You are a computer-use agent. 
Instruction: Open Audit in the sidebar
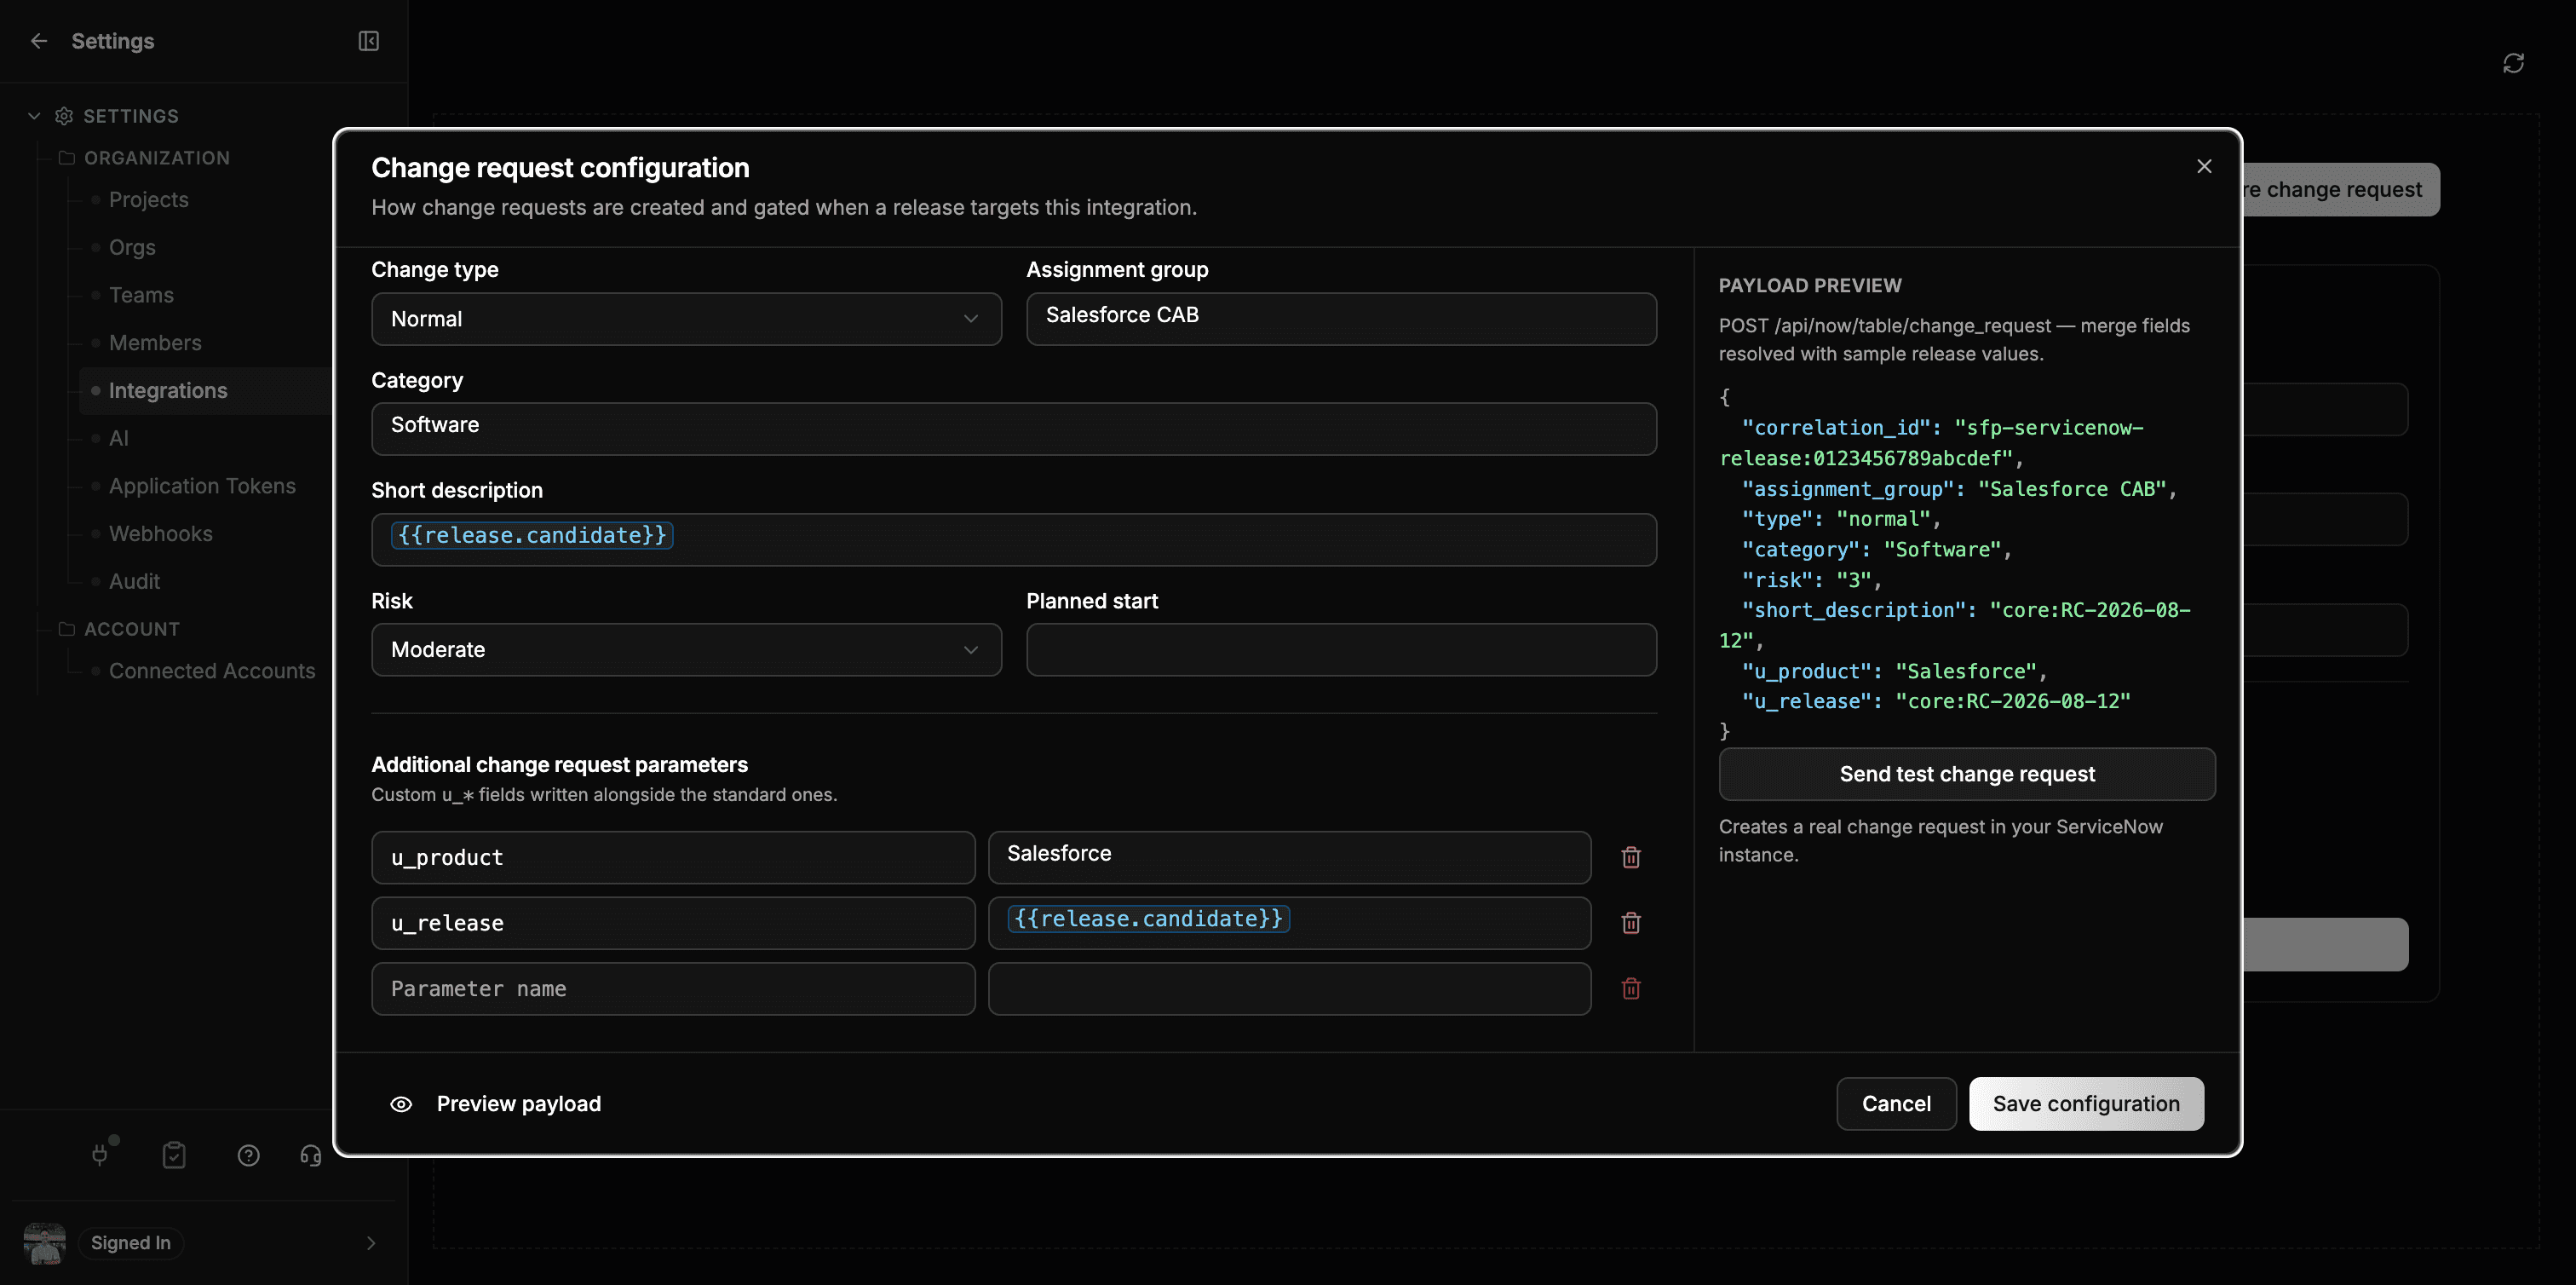click(x=134, y=582)
